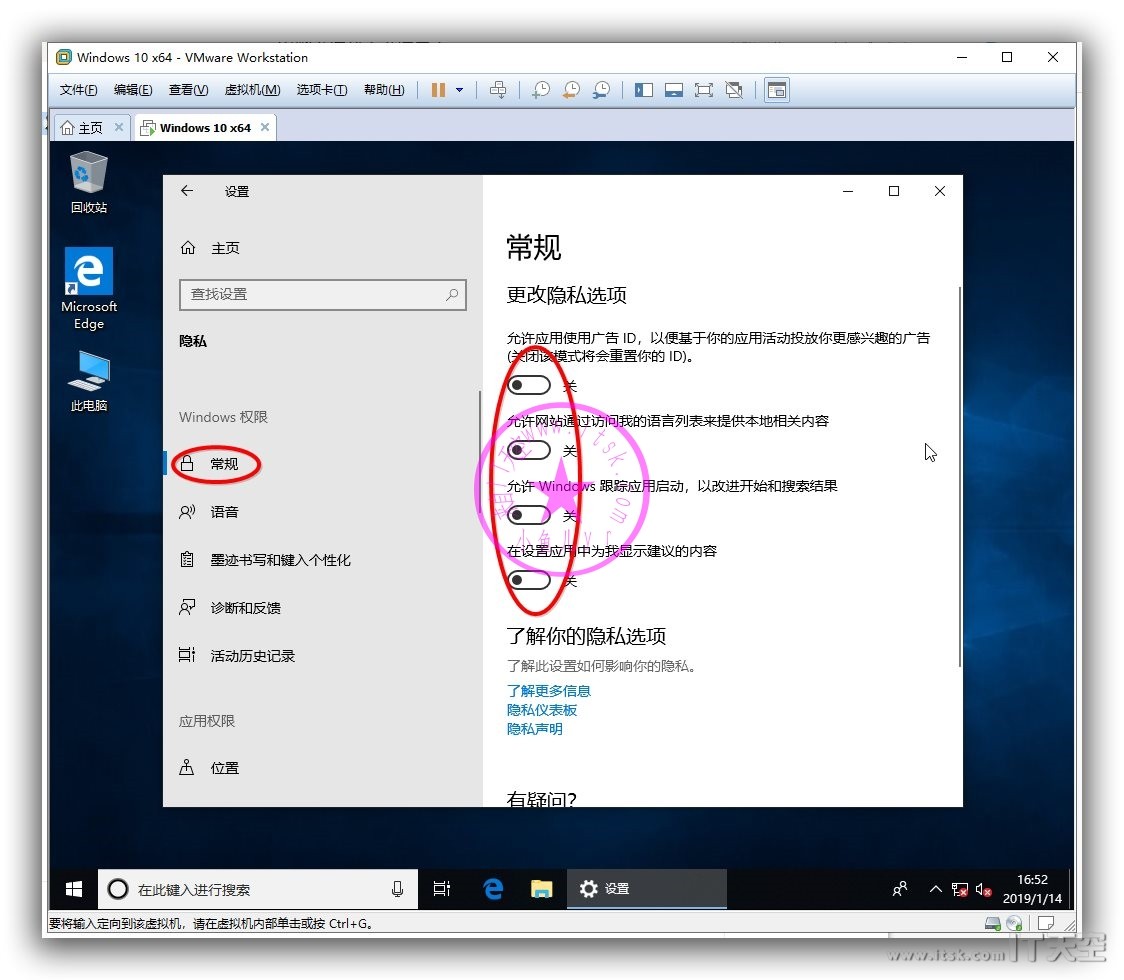
Task: Click the console view toolbar icon
Action: point(777,90)
